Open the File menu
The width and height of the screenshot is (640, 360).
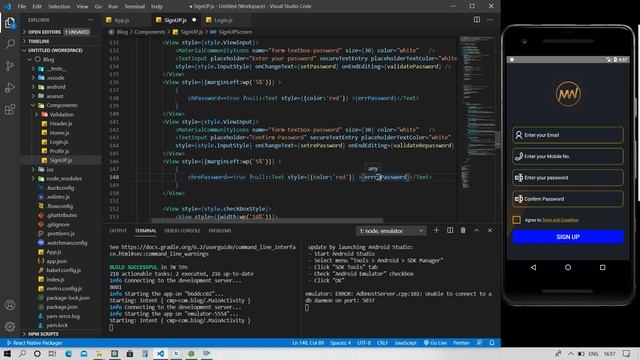(x=22, y=6)
